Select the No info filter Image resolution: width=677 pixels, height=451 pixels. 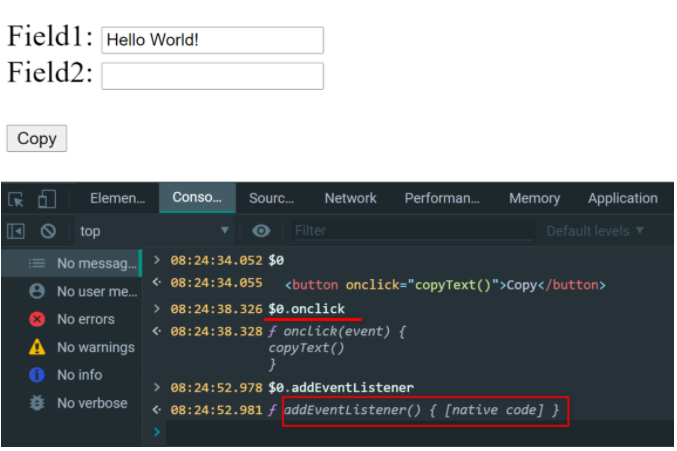tap(79, 375)
